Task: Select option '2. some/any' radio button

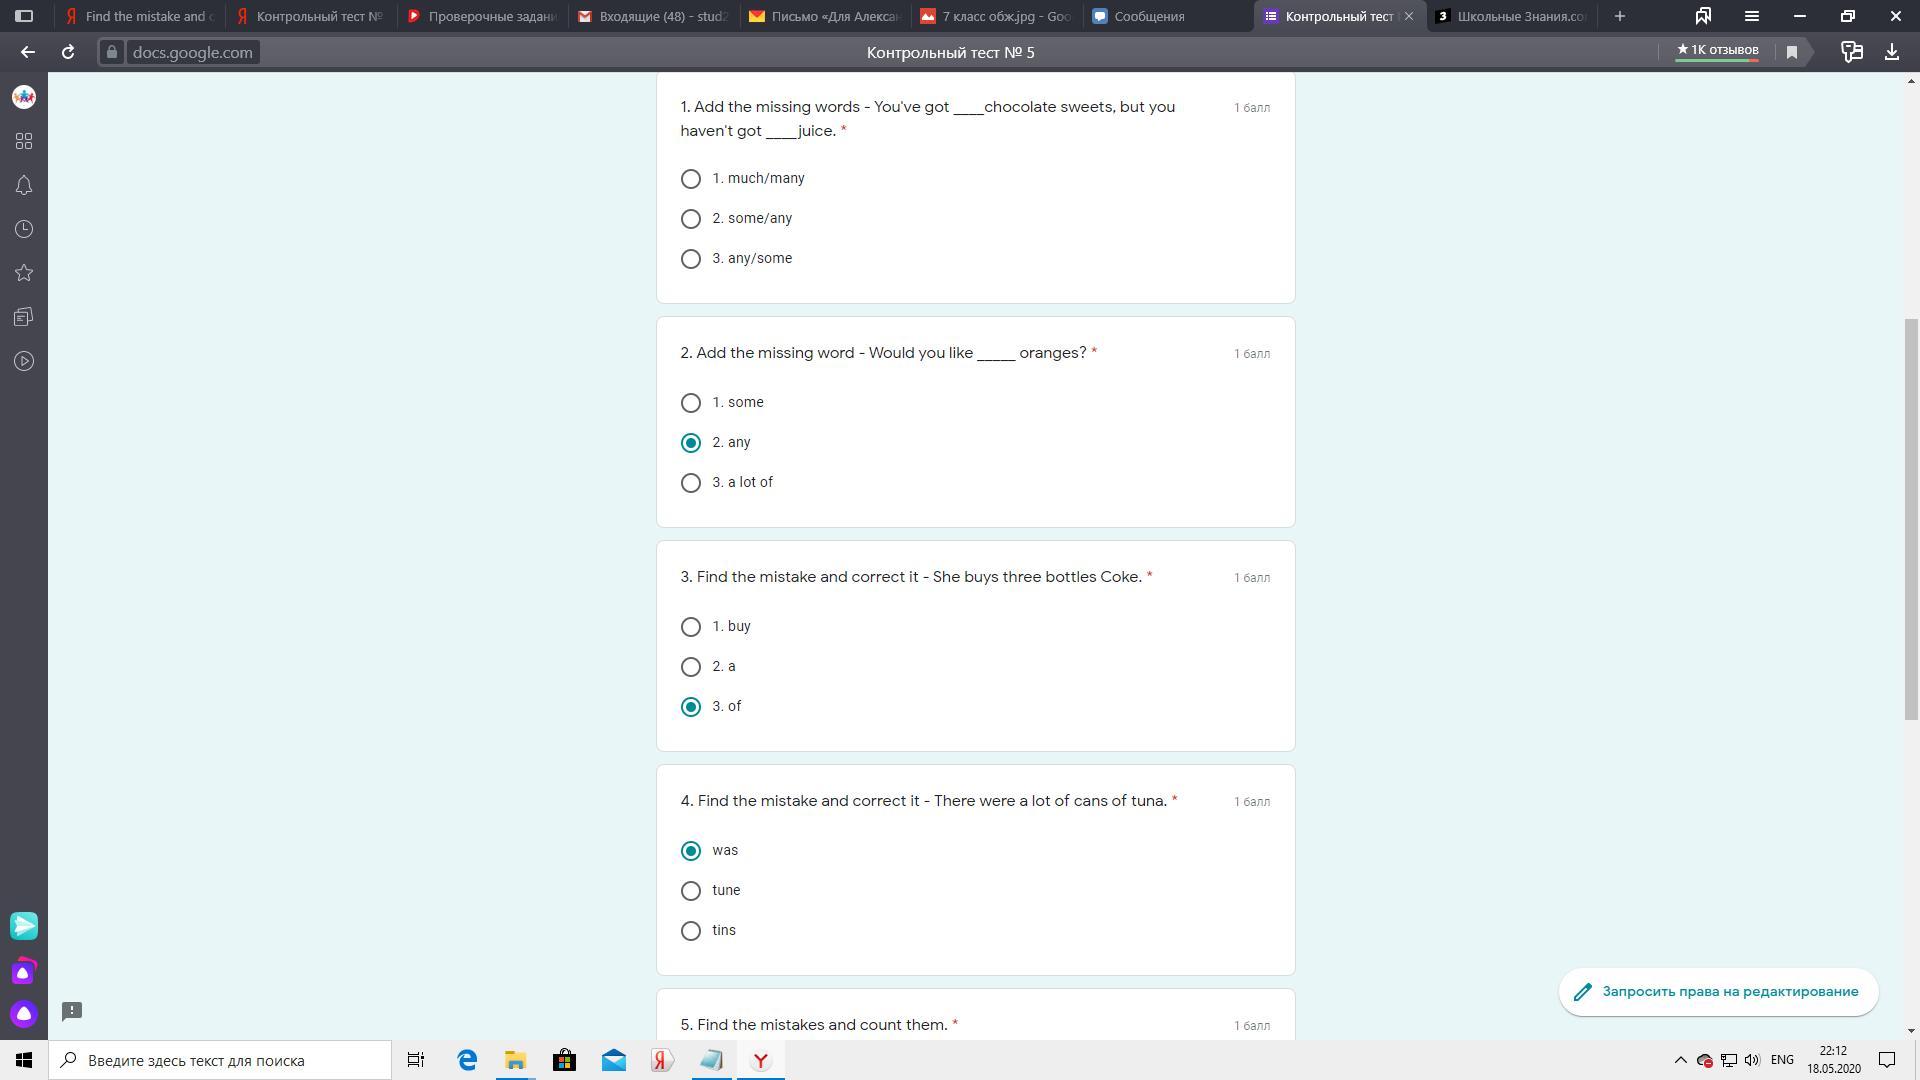Action: [x=691, y=219]
